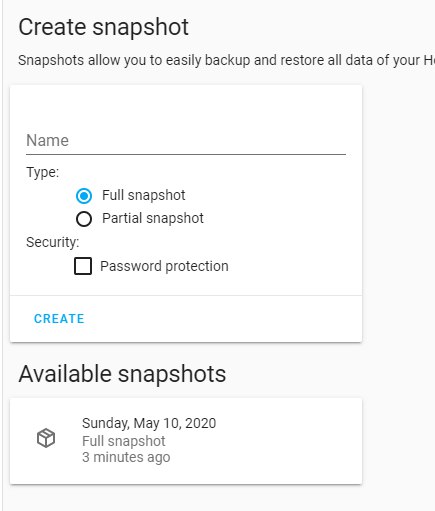Click the underline beneath the Name field
435x511 pixels.
tap(186, 154)
